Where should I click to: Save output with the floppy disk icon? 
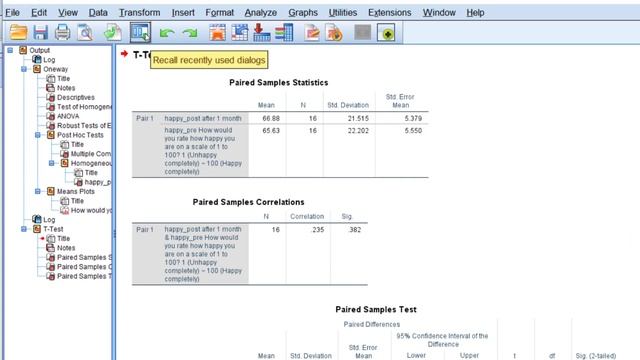40,32
